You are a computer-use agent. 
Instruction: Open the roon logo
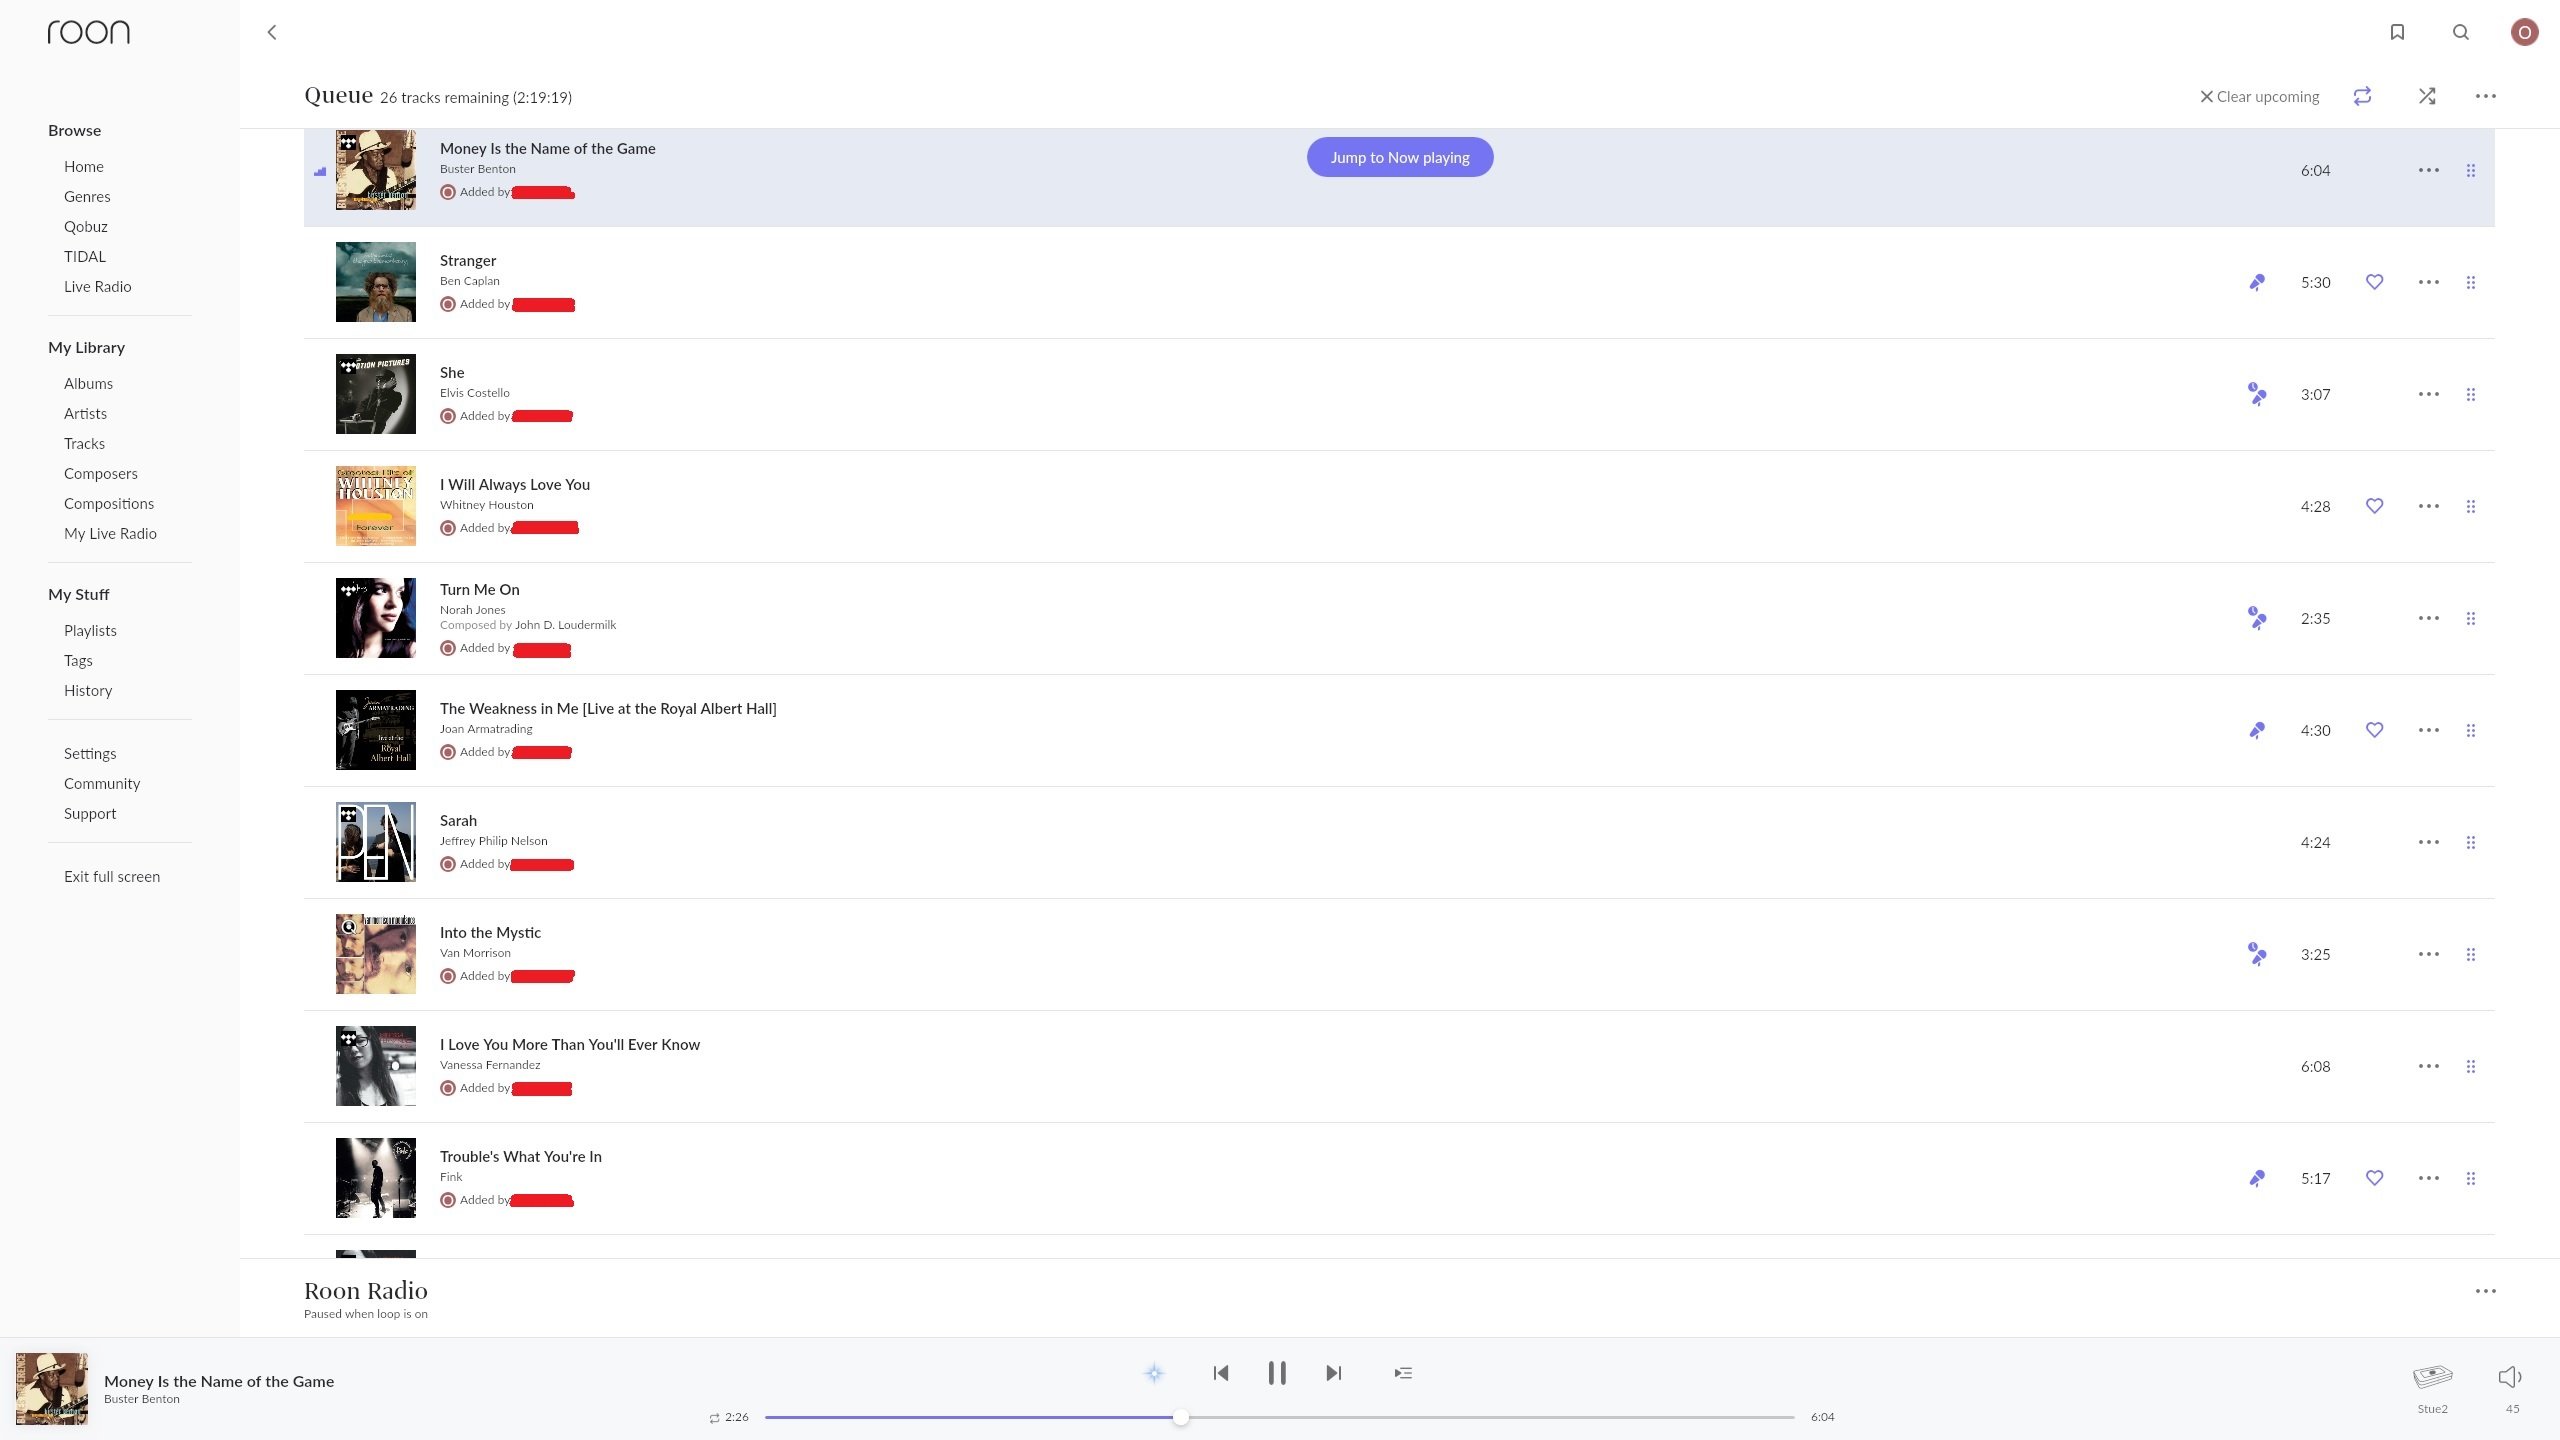pyautogui.click(x=88, y=32)
